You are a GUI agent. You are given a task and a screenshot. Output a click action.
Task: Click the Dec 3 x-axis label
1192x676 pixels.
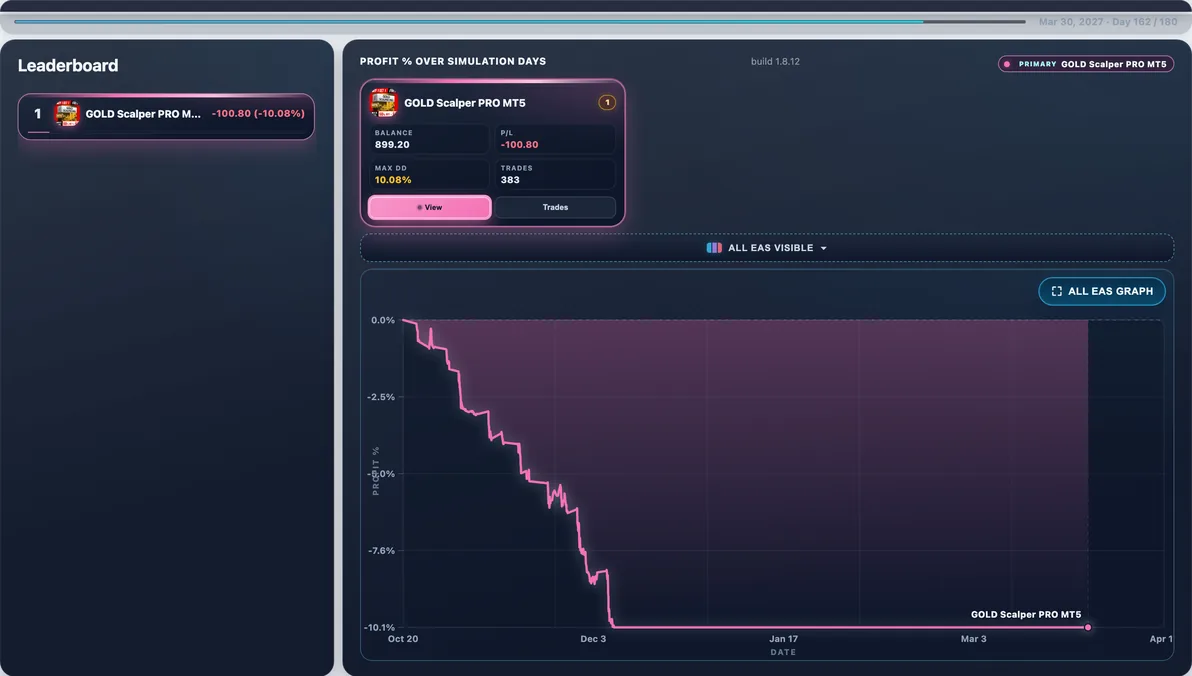[x=593, y=639]
